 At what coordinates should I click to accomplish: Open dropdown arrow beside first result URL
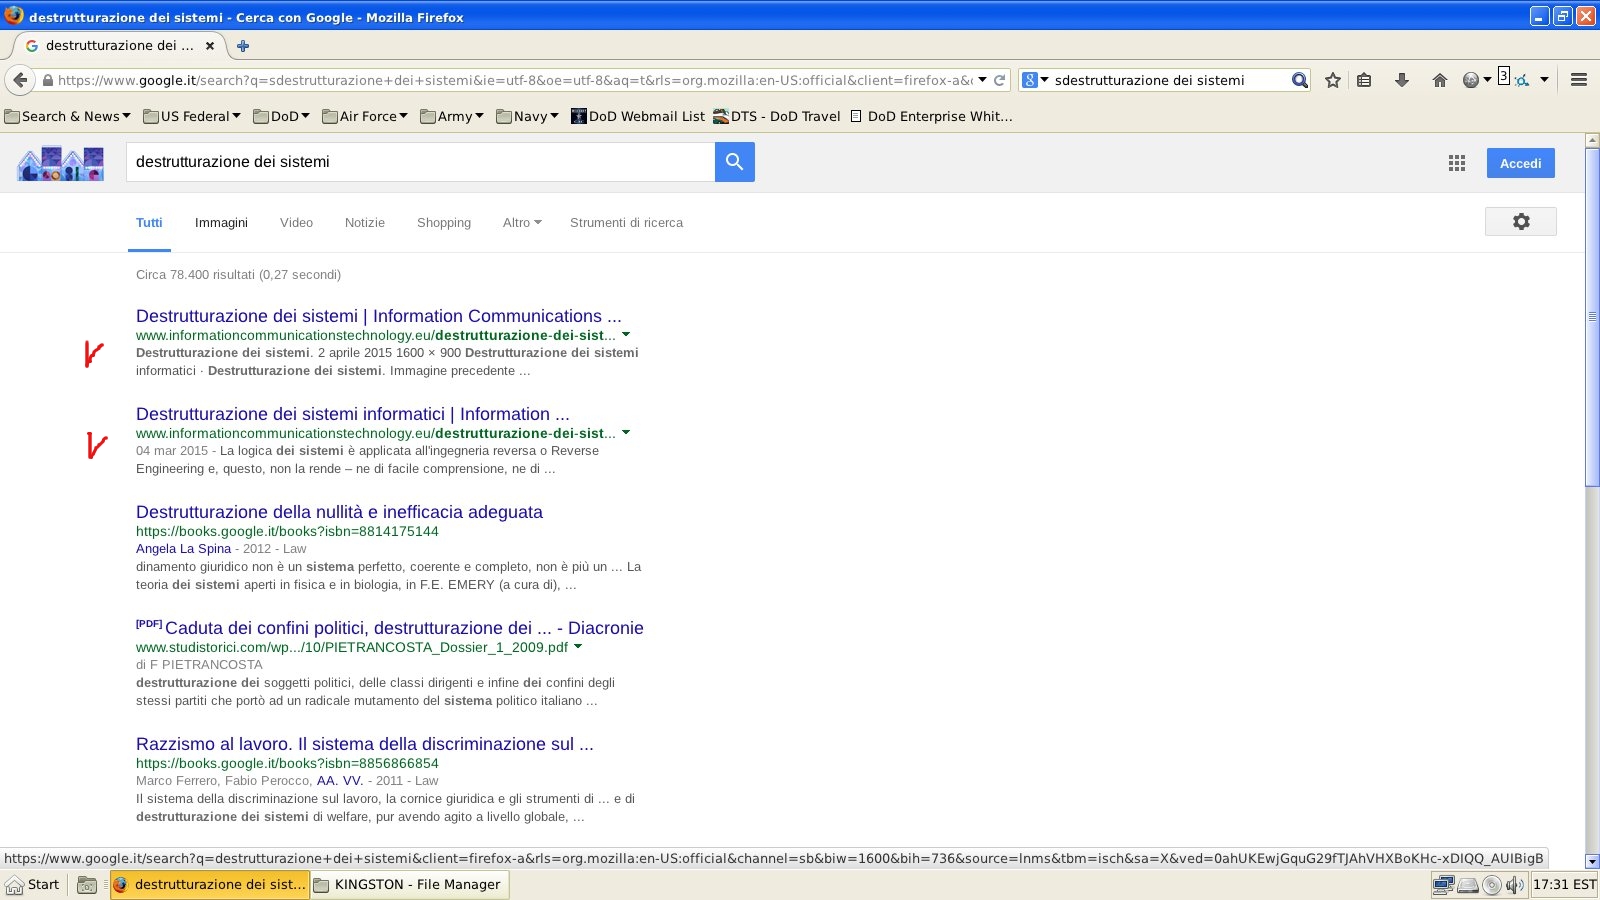pyautogui.click(x=626, y=335)
